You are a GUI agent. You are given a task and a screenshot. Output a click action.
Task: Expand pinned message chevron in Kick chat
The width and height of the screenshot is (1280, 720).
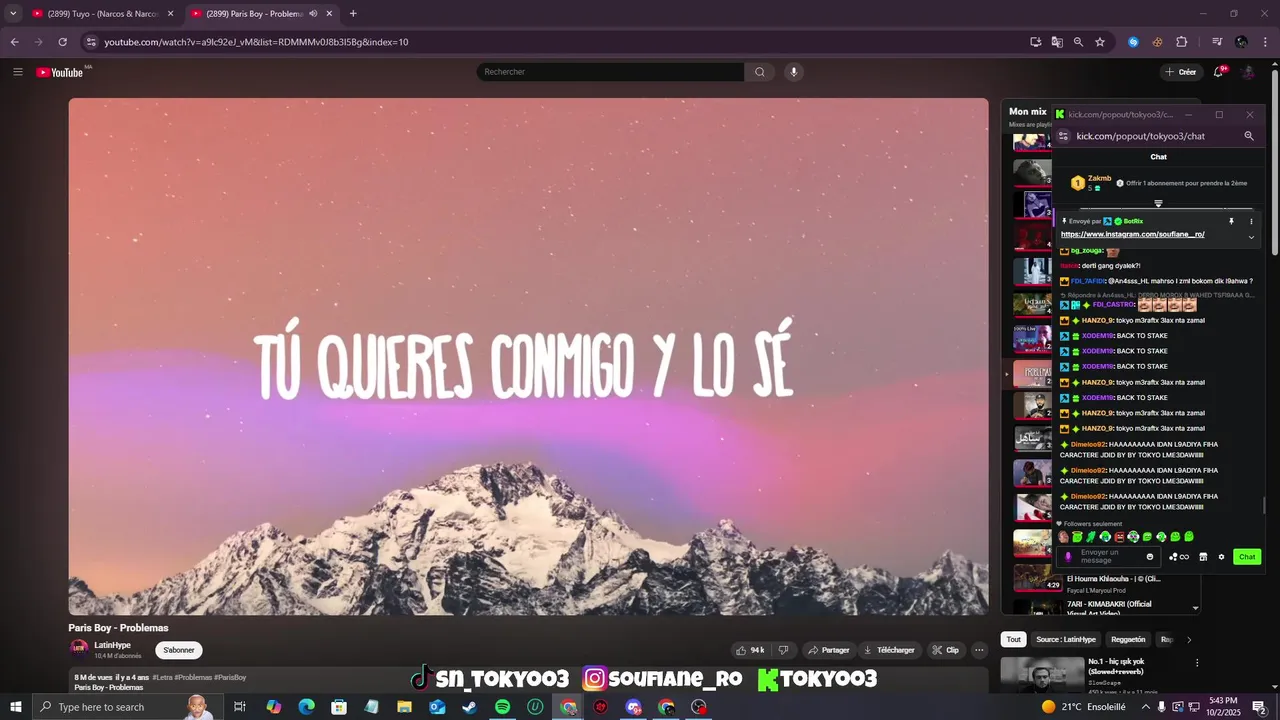[x=1251, y=237]
